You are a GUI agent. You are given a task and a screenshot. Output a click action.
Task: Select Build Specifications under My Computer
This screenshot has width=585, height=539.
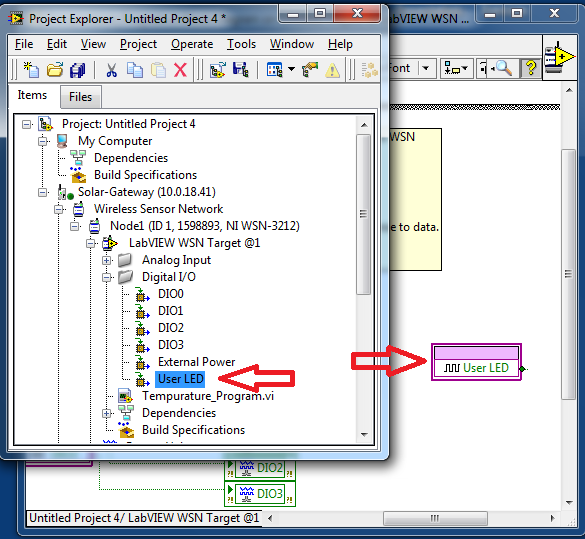pos(145,175)
